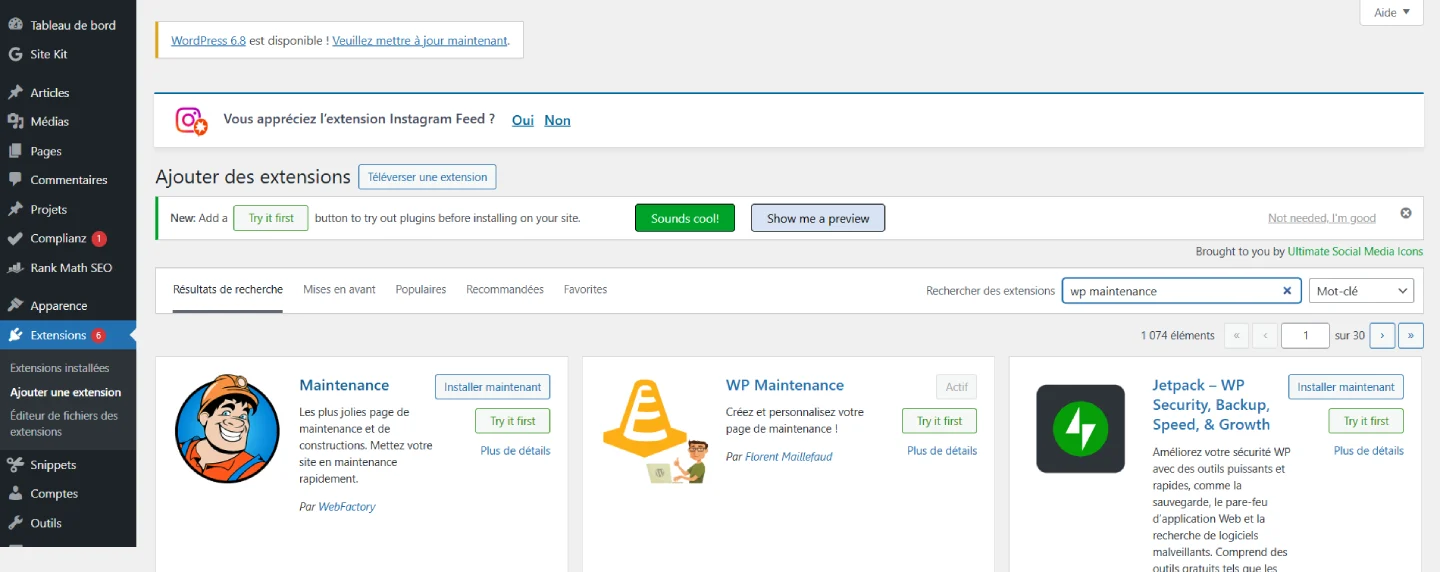1440x572 pixels.
Task: Click the Comptes user icon
Action: (15, 493)
